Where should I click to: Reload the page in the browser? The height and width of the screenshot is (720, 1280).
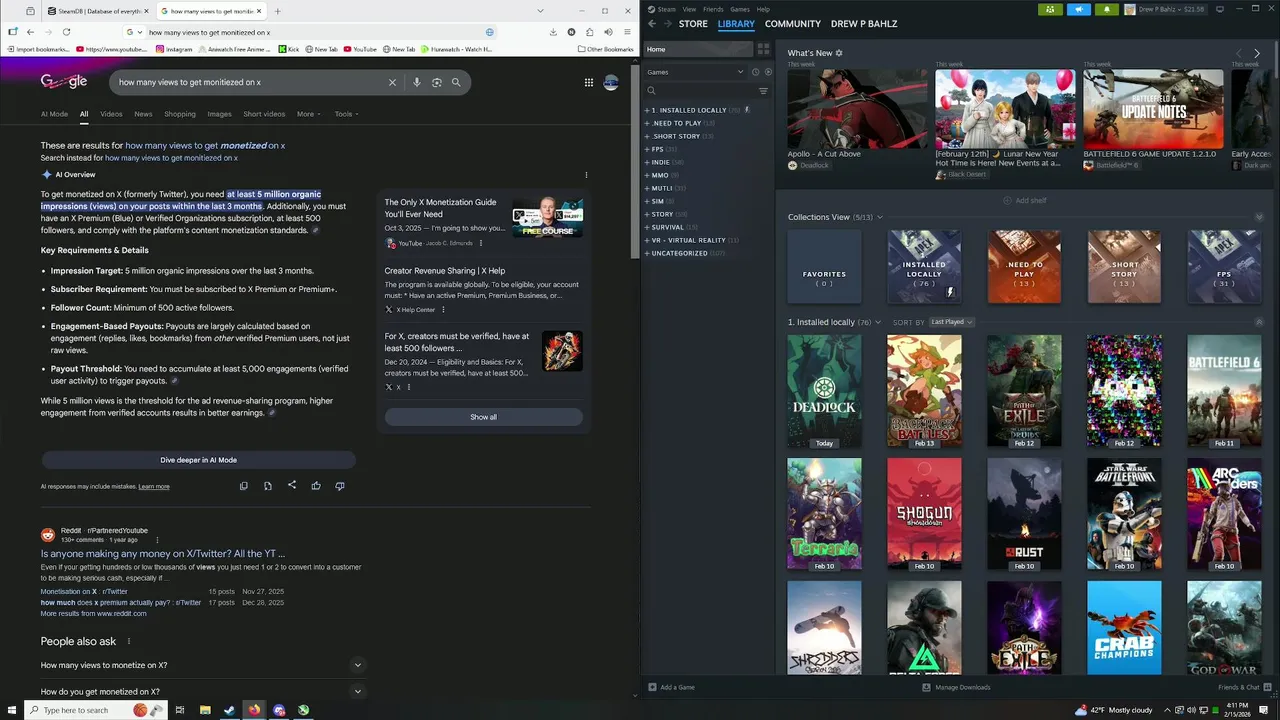coord(66,32)
